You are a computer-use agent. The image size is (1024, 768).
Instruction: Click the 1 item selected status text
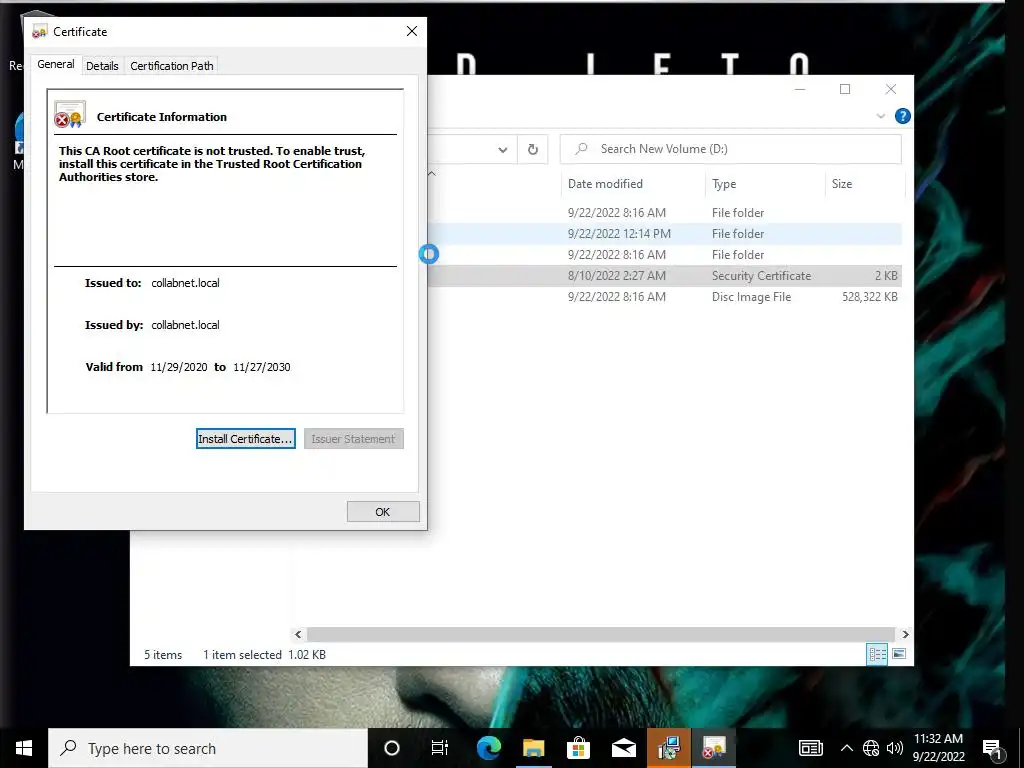click(x=242, y=655)
